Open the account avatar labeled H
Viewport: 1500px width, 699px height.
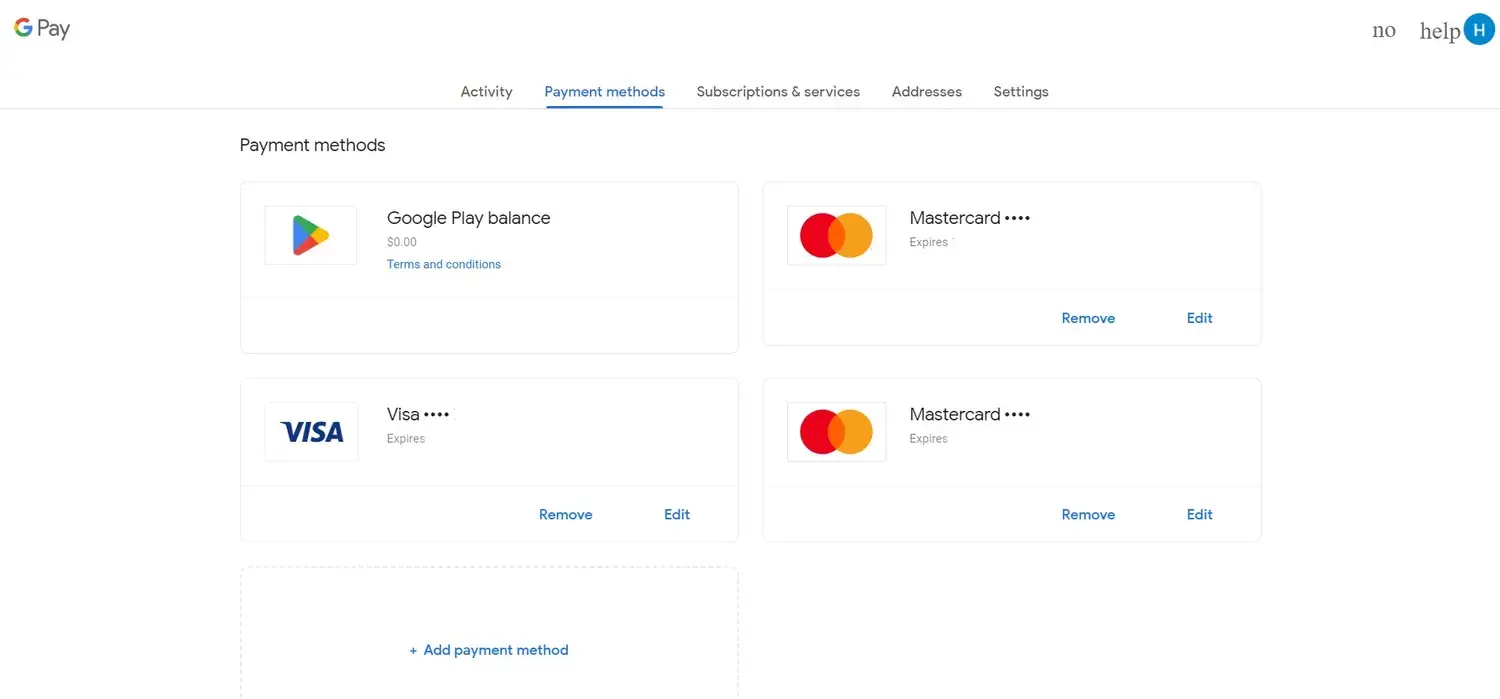[1479, 29]
